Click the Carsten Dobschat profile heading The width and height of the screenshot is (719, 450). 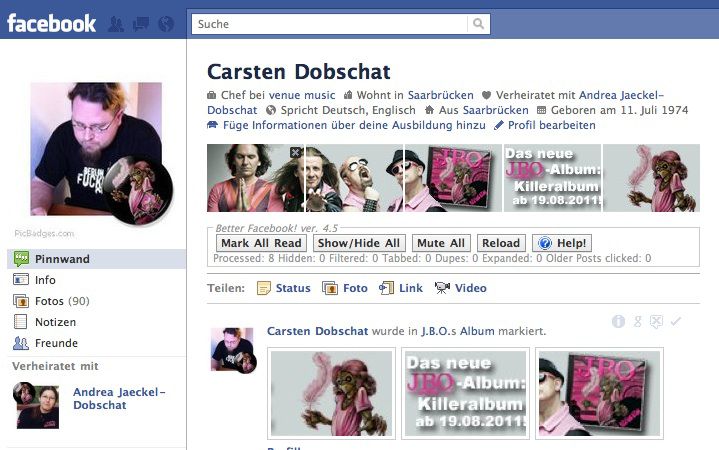coord(299,72)
